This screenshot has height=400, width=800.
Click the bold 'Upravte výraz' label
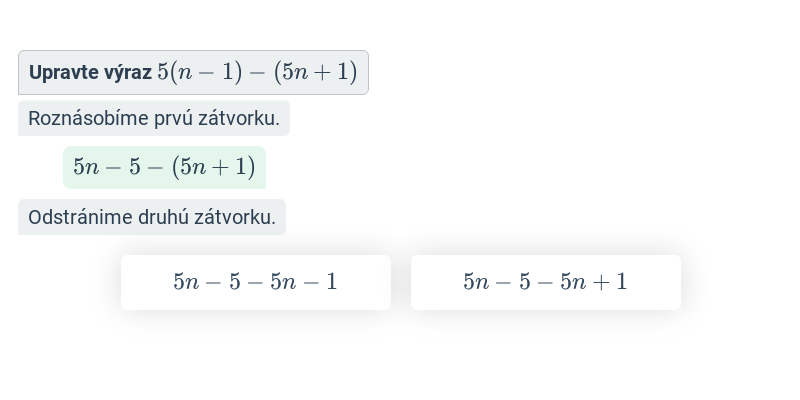pos(90,73)
